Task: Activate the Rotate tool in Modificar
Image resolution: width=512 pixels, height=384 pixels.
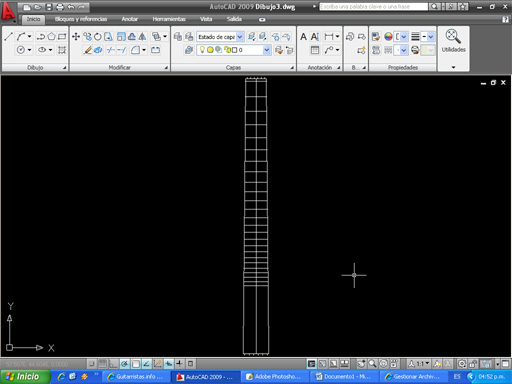Action: point(98,36)
